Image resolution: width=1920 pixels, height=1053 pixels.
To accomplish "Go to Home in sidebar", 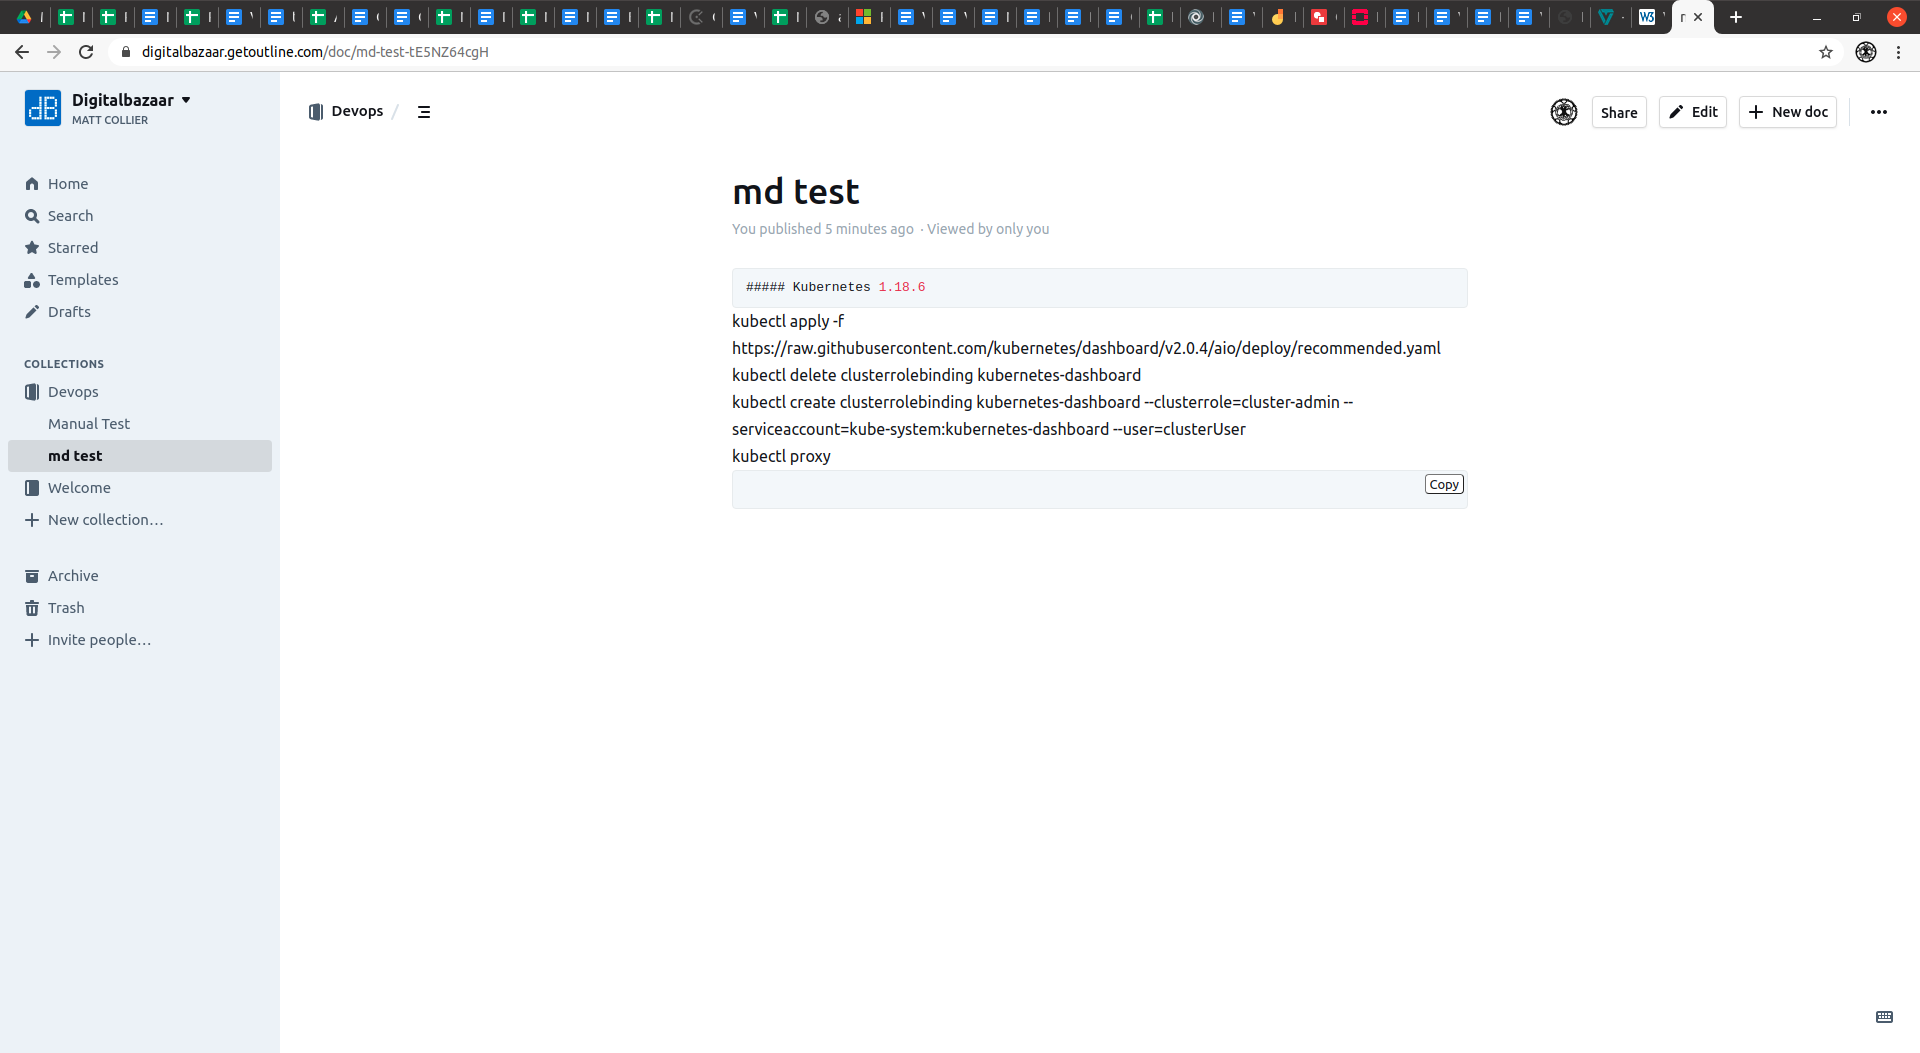I will pos(68,184).
